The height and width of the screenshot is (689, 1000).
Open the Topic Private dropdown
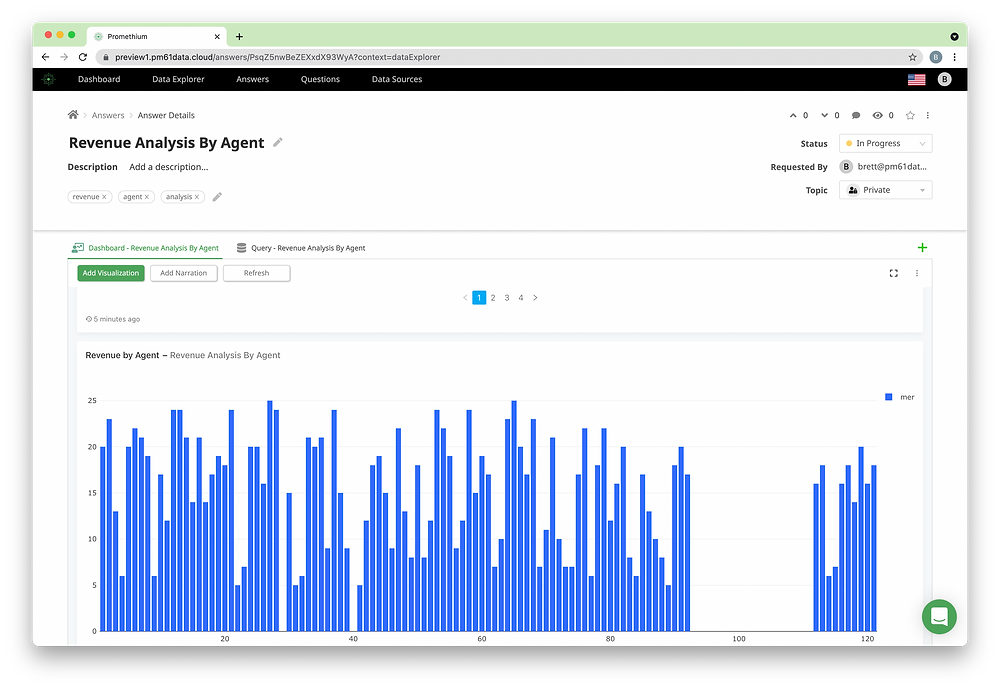[x=884, y=190]
